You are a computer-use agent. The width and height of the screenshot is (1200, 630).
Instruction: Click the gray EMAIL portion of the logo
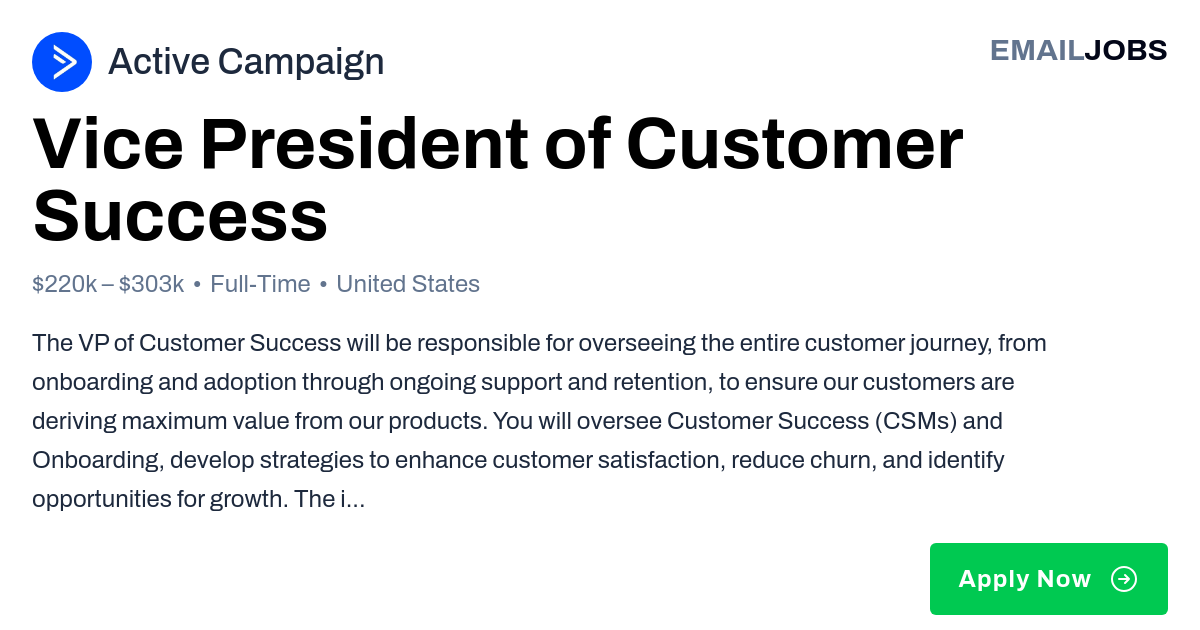[x=1037, y=50]
